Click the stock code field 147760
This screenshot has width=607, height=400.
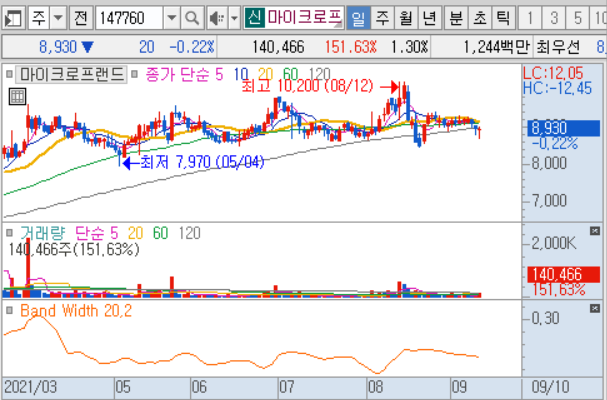[129, 18]
